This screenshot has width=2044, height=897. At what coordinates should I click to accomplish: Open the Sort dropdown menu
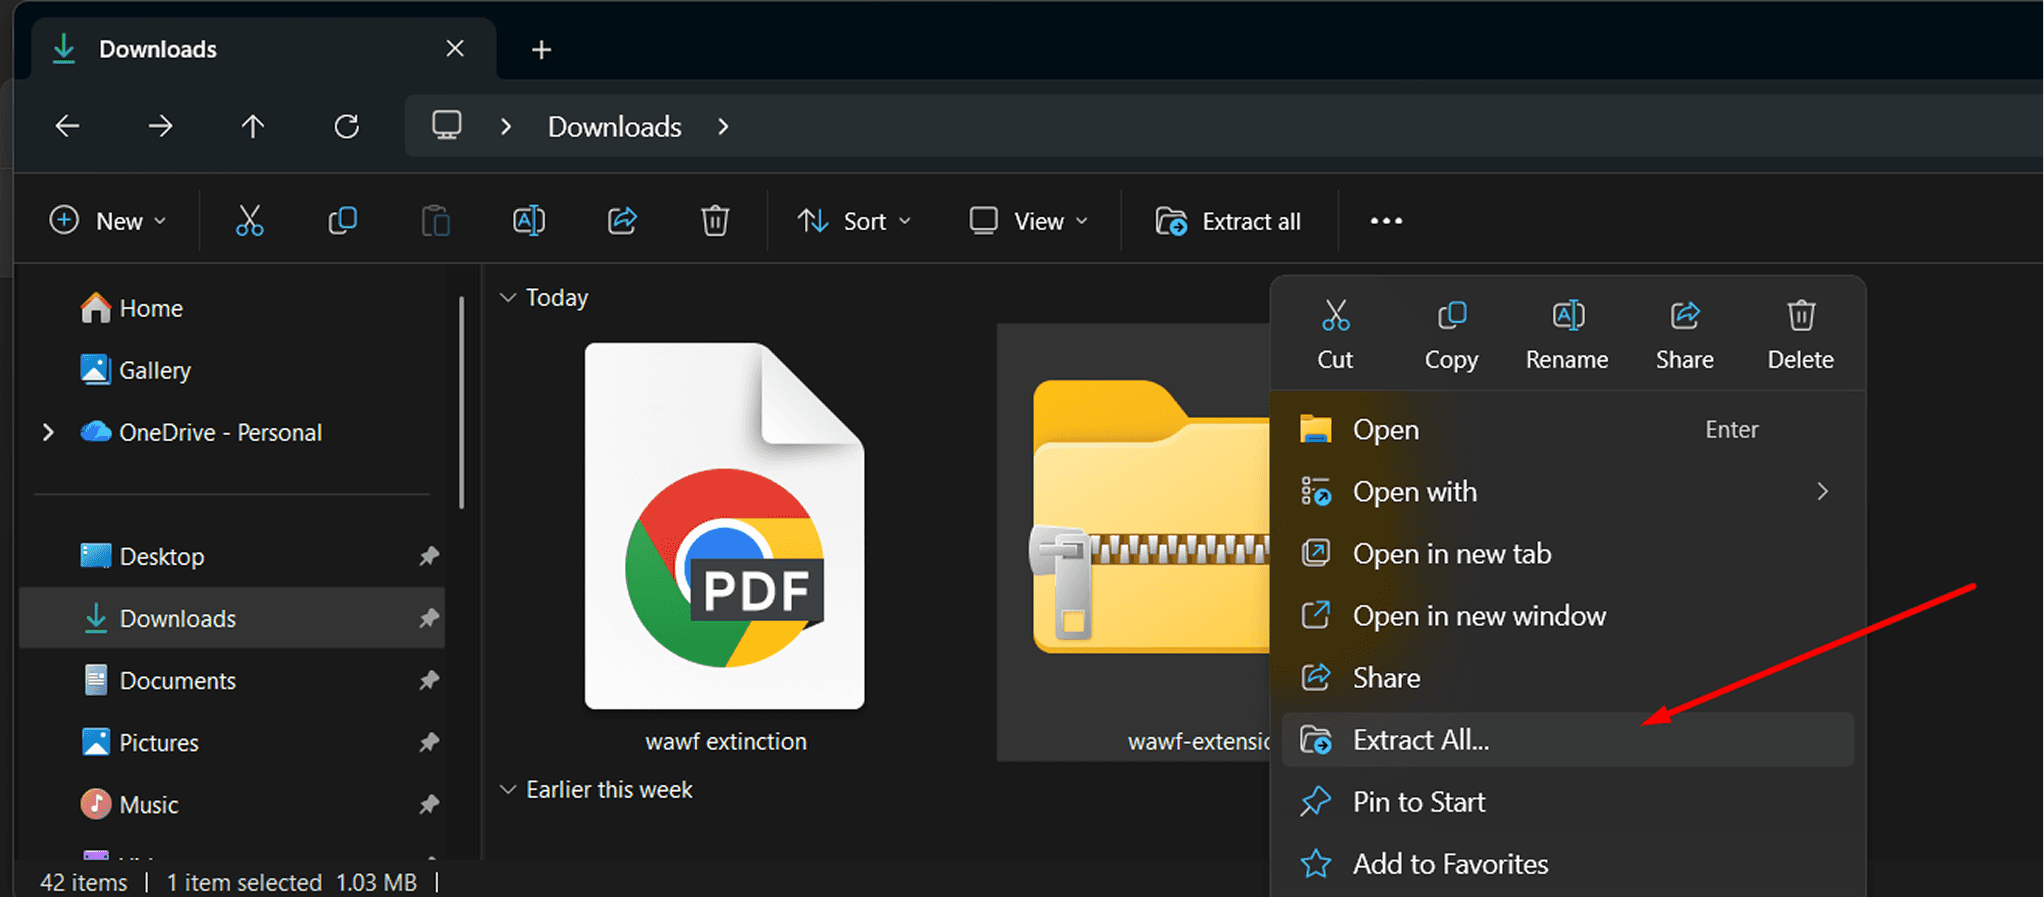pos(854,221)
